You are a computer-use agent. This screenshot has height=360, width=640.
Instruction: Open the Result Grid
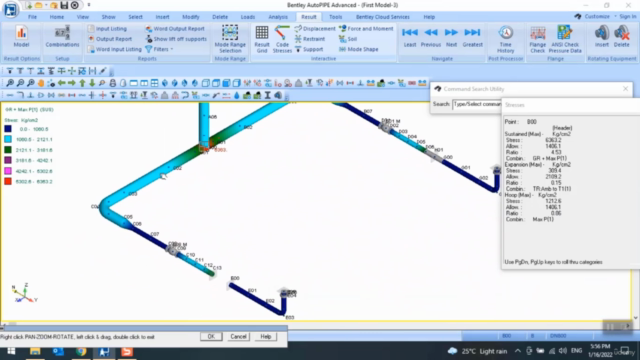click(x=262, y=38)
